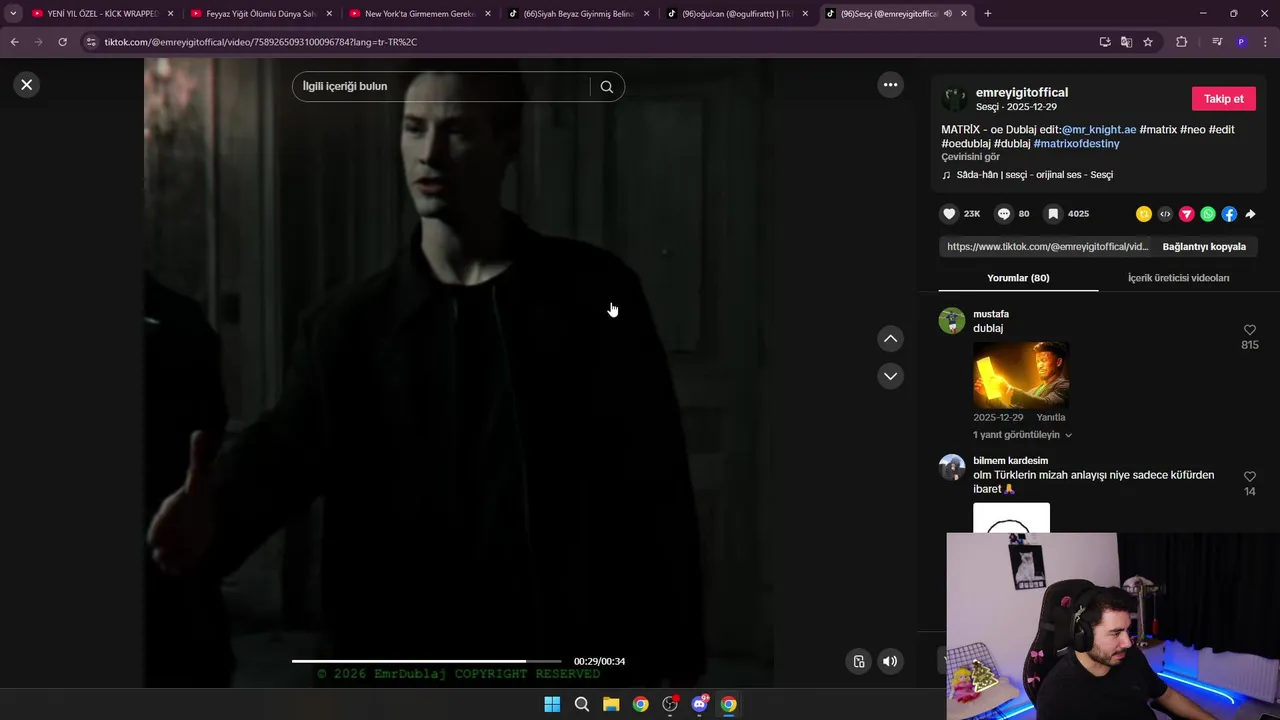Reload the page
1280x720 pixels.
point(62,42)
